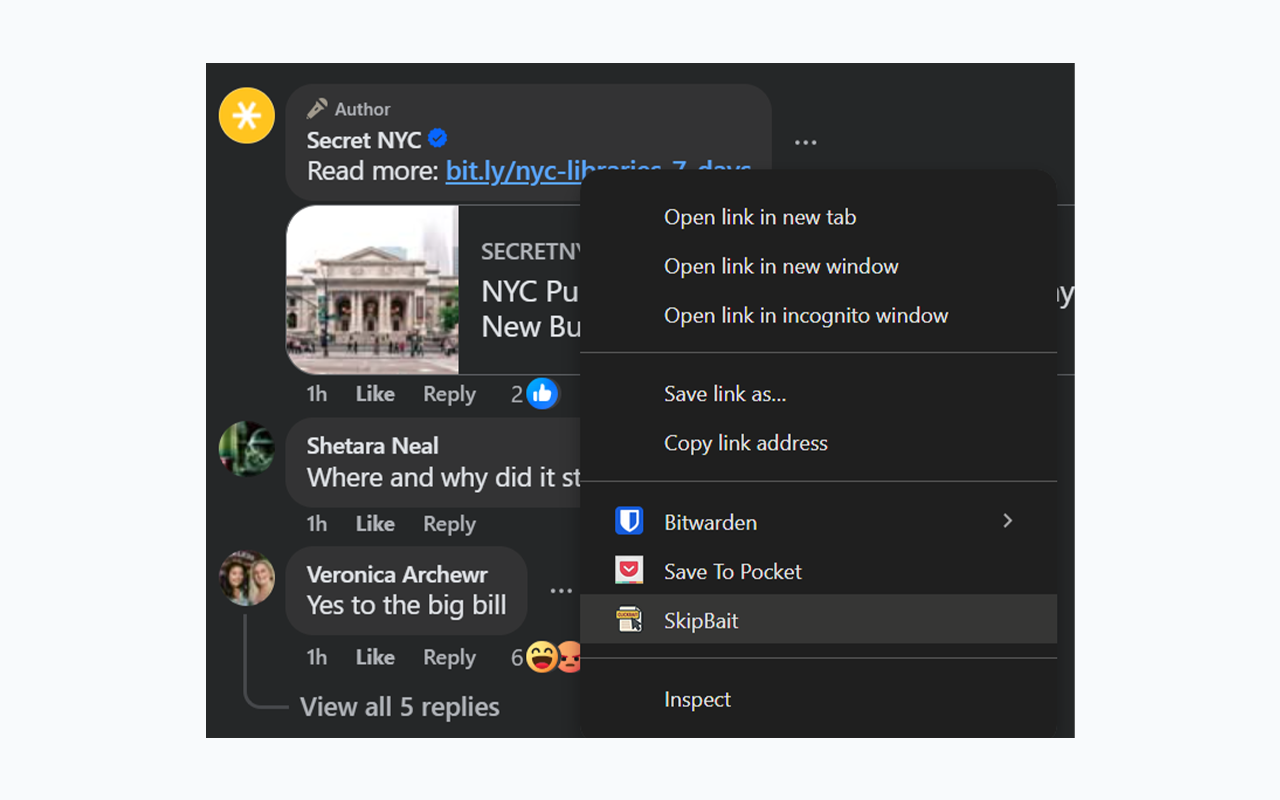Open the three-dot menu on Veronica's comment

click(561, 591)
